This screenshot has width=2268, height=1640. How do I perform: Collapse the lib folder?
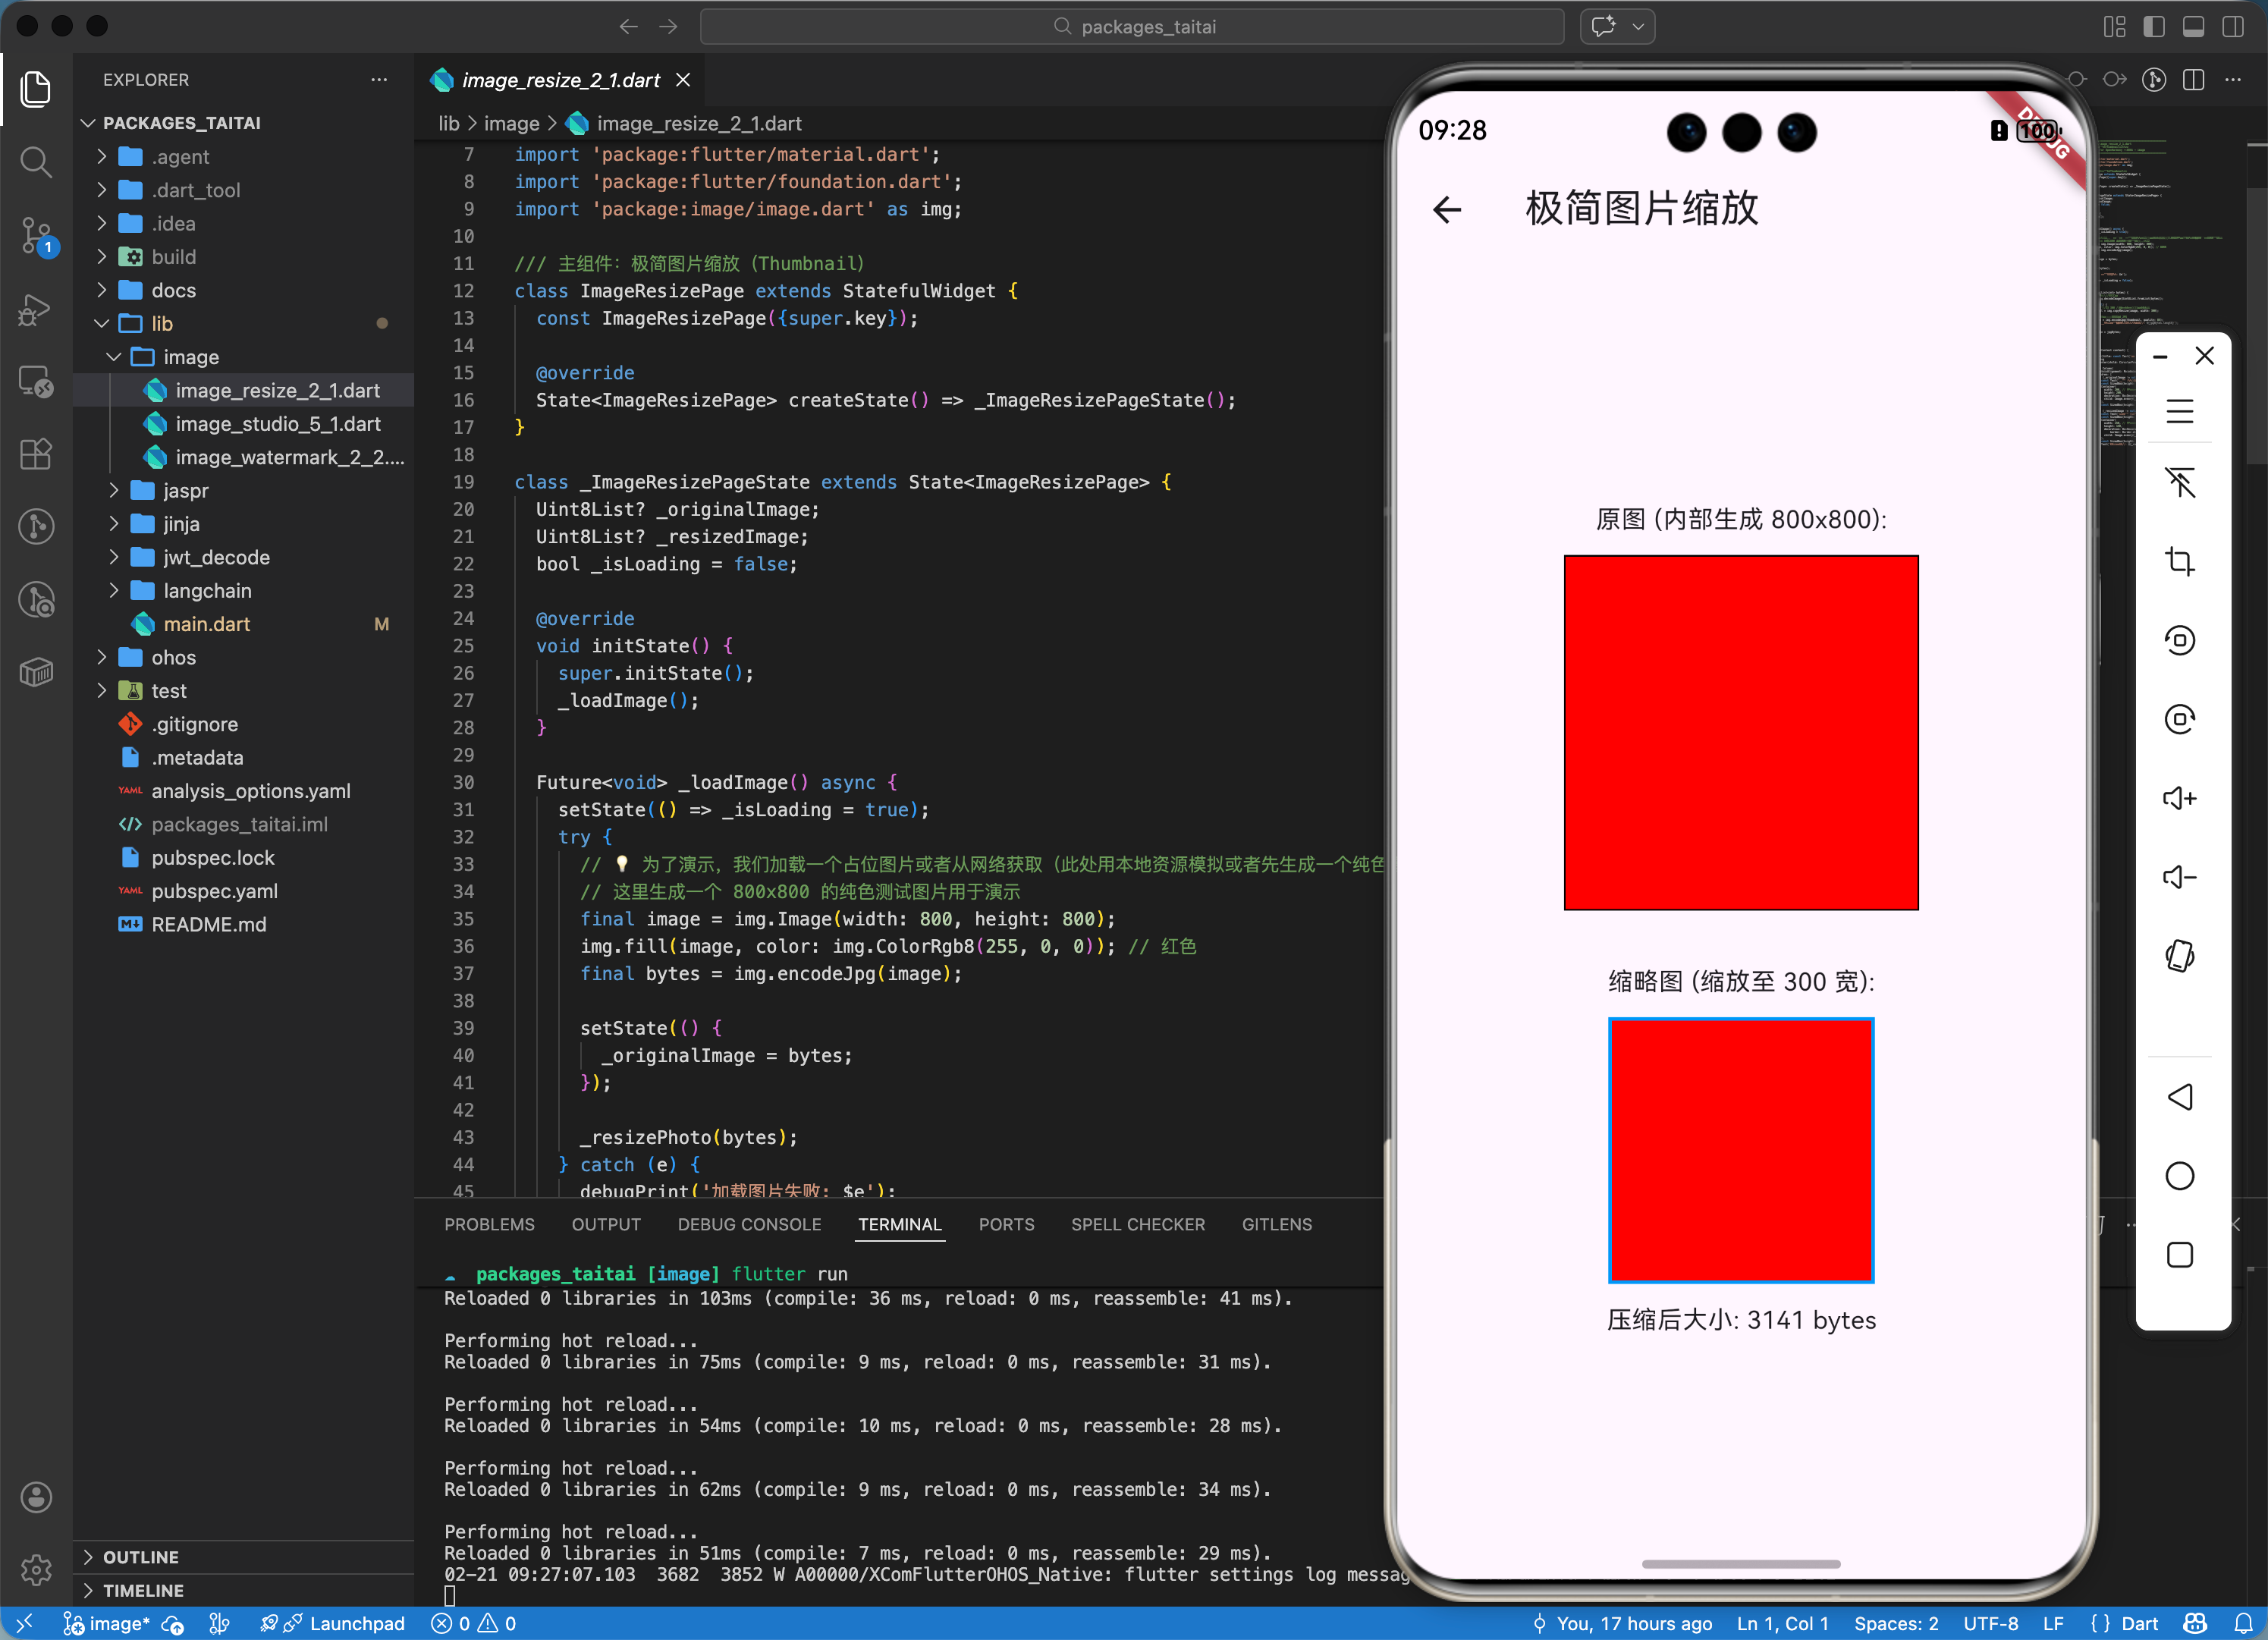(161, 324)
